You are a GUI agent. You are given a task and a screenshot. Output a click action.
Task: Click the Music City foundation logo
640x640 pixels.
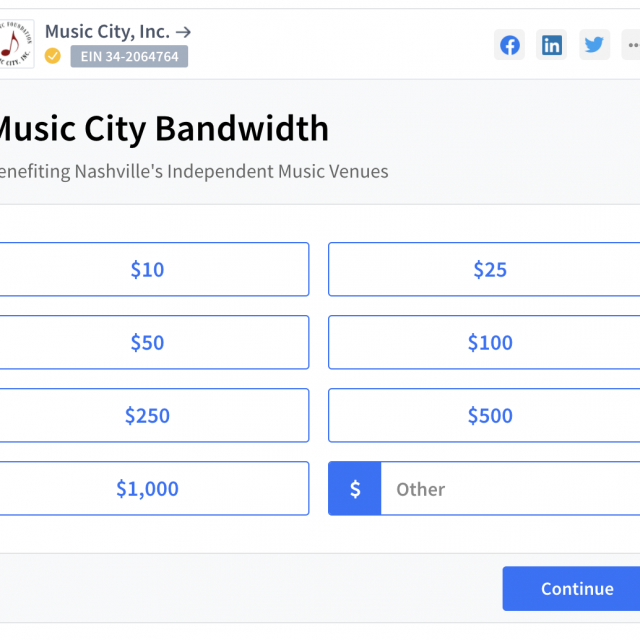point(15,44)
